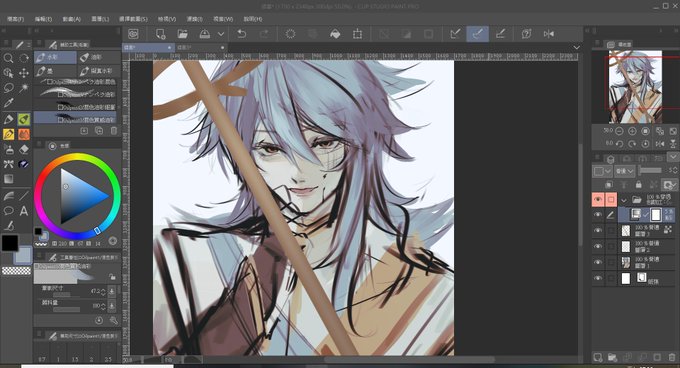The width and height of the screenshot is (680, 368).
Task: Select the straight line Figure tool
Action: pyautogui.click(x=24, y=196)
